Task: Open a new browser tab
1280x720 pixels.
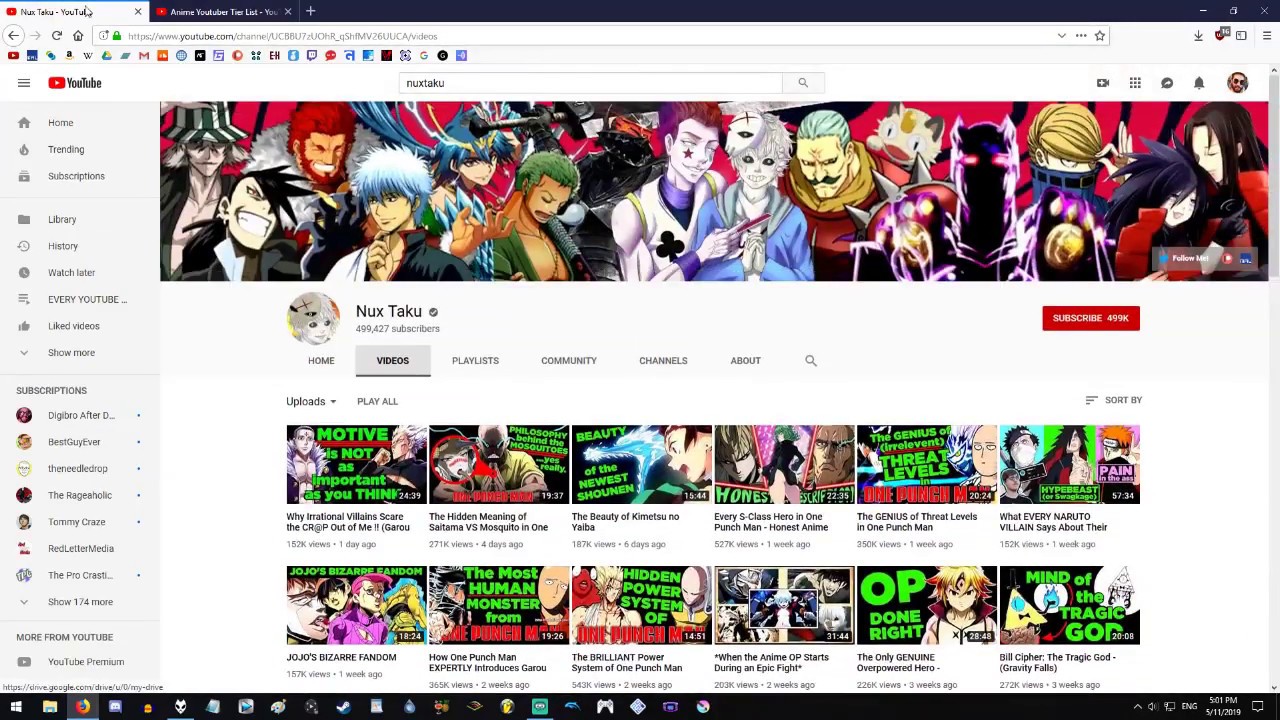Action: coord(310,11)
